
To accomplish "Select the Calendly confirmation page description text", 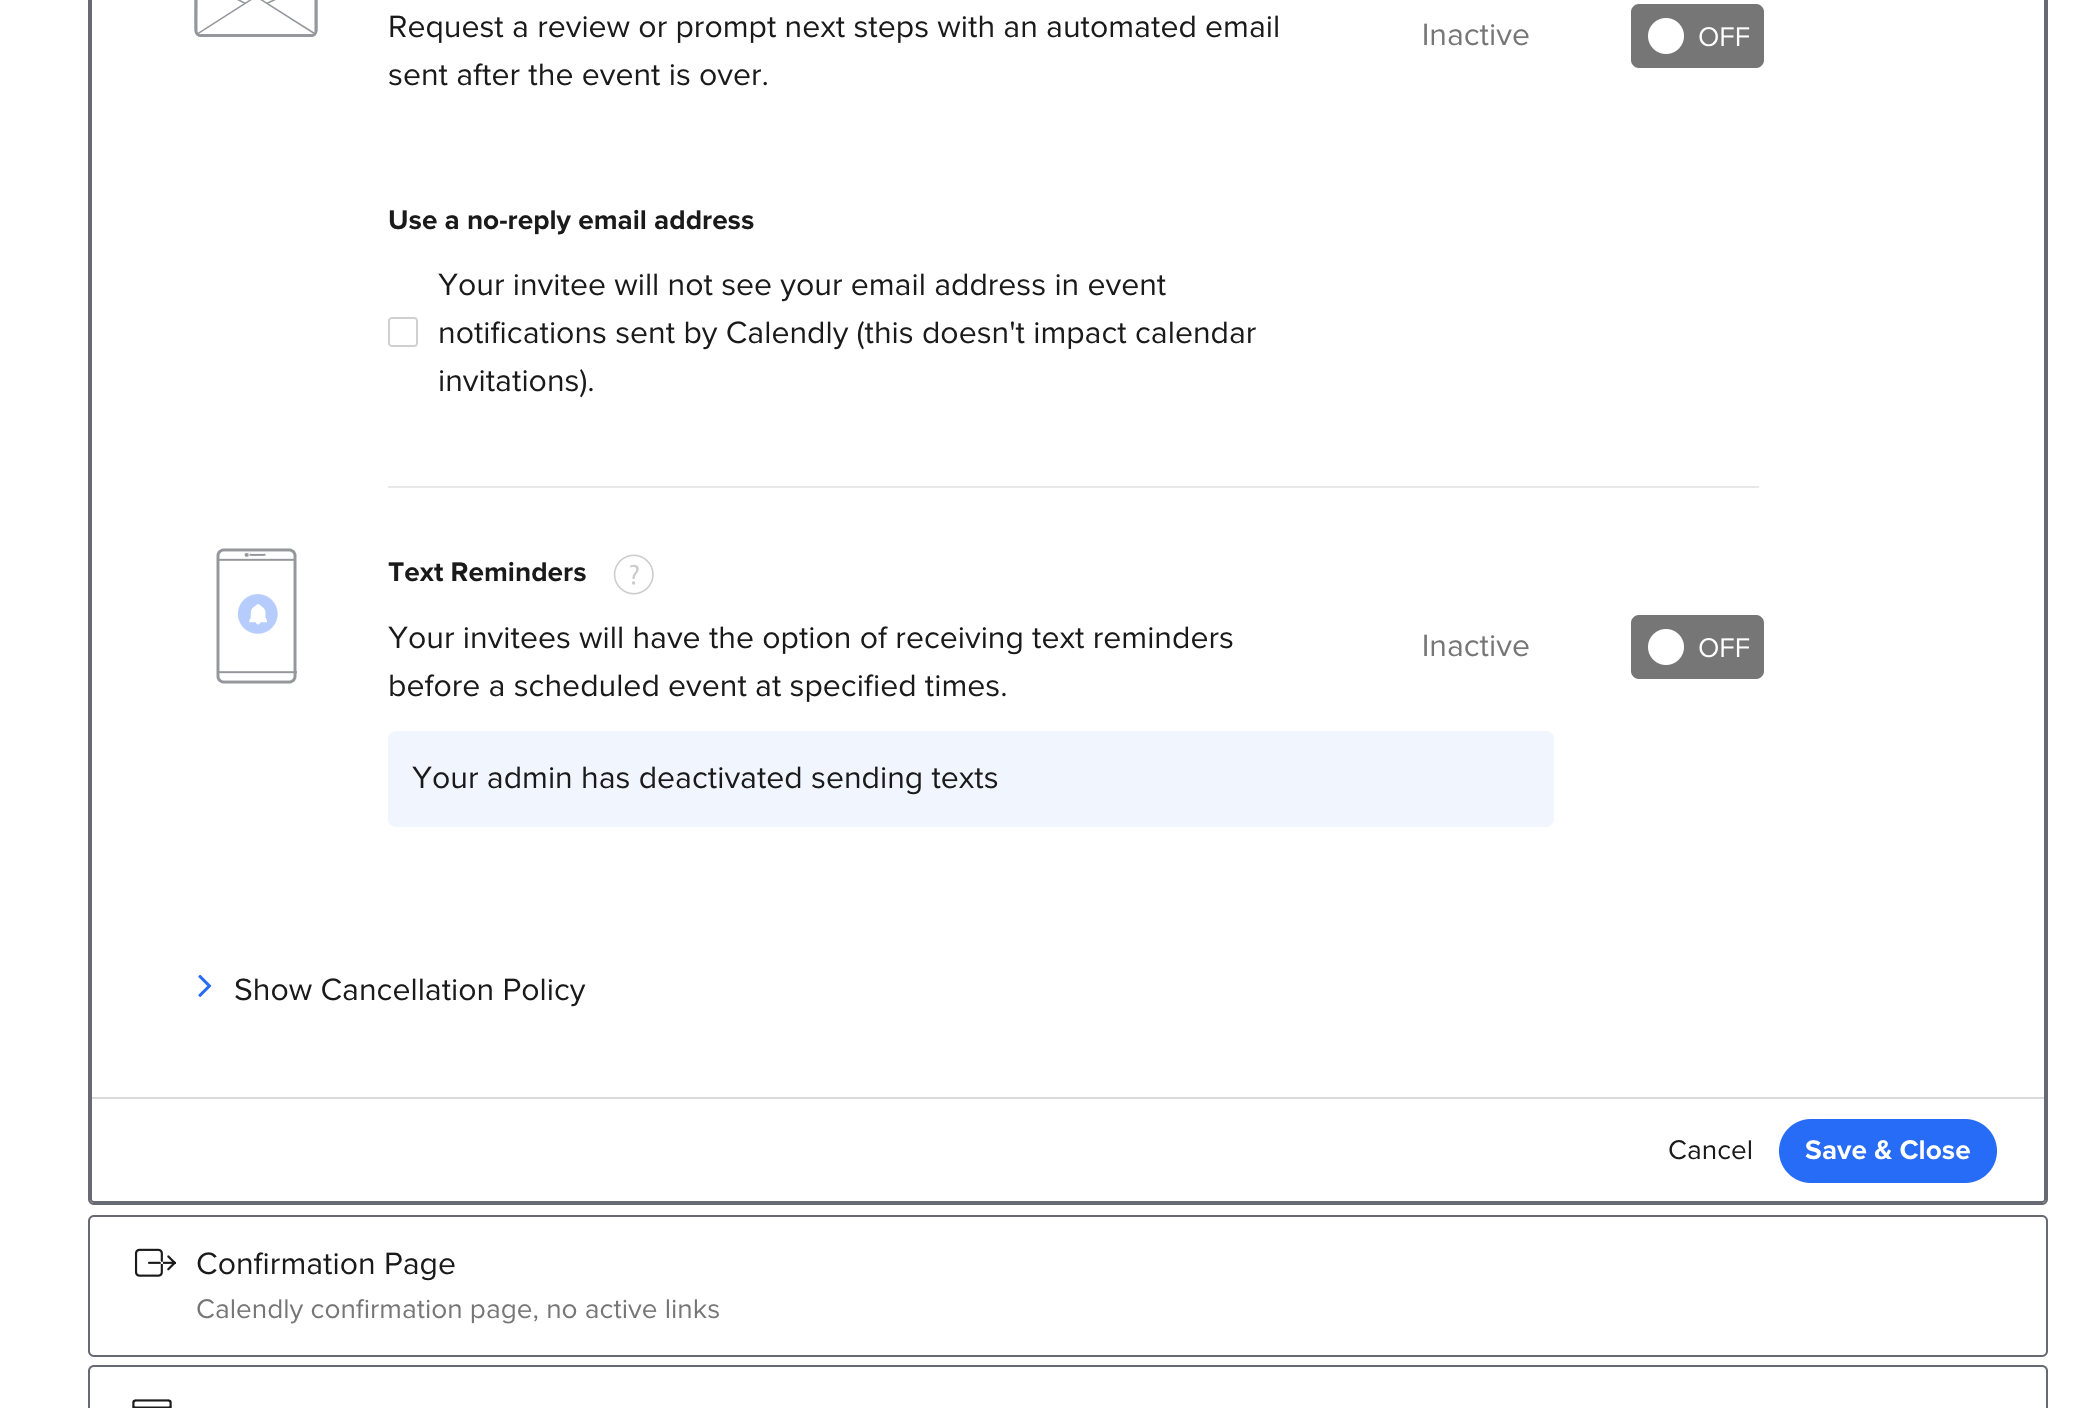I will (x=459, y=1308).
